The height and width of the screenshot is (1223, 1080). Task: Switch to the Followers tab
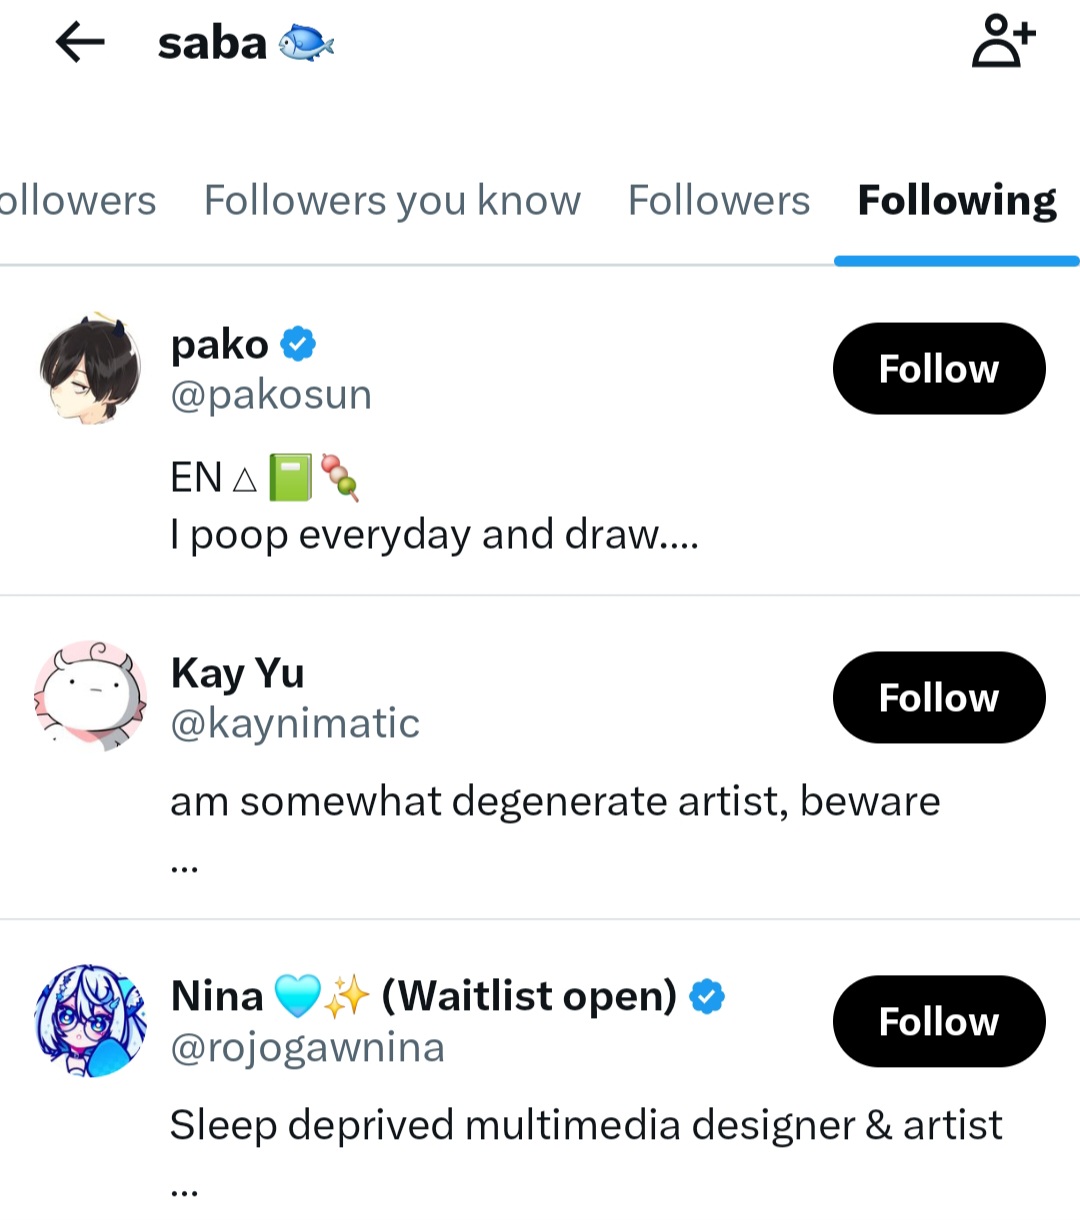(x=718, y=201)
